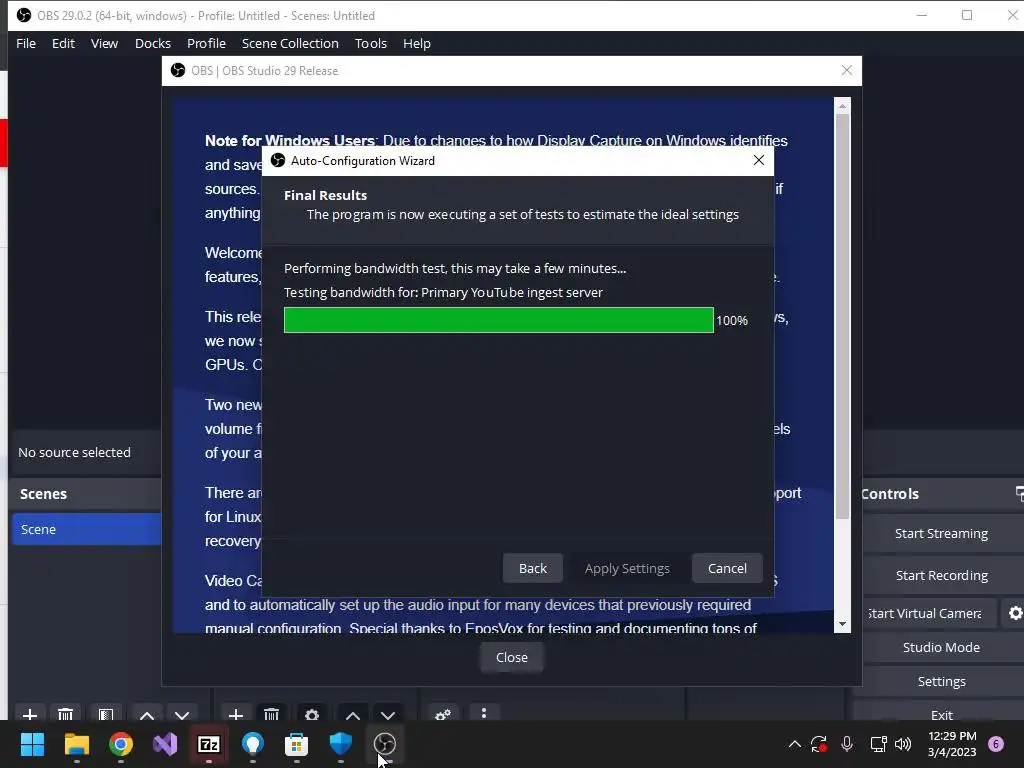The width and height of the screenshot is (1024, 768).
Task: Close the OBS Studio 29 Release dialog
Action: (x=511, y=658)
